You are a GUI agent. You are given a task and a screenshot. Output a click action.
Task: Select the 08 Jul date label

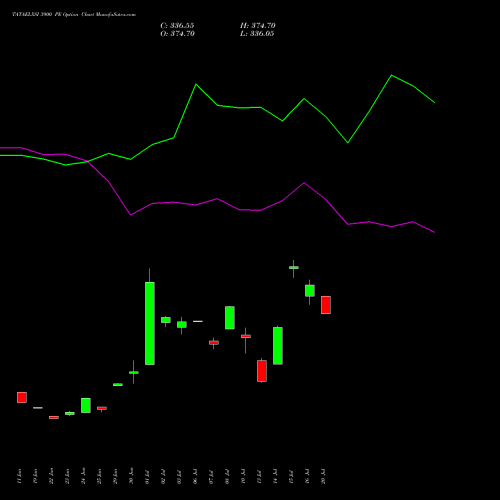[227, 477]
